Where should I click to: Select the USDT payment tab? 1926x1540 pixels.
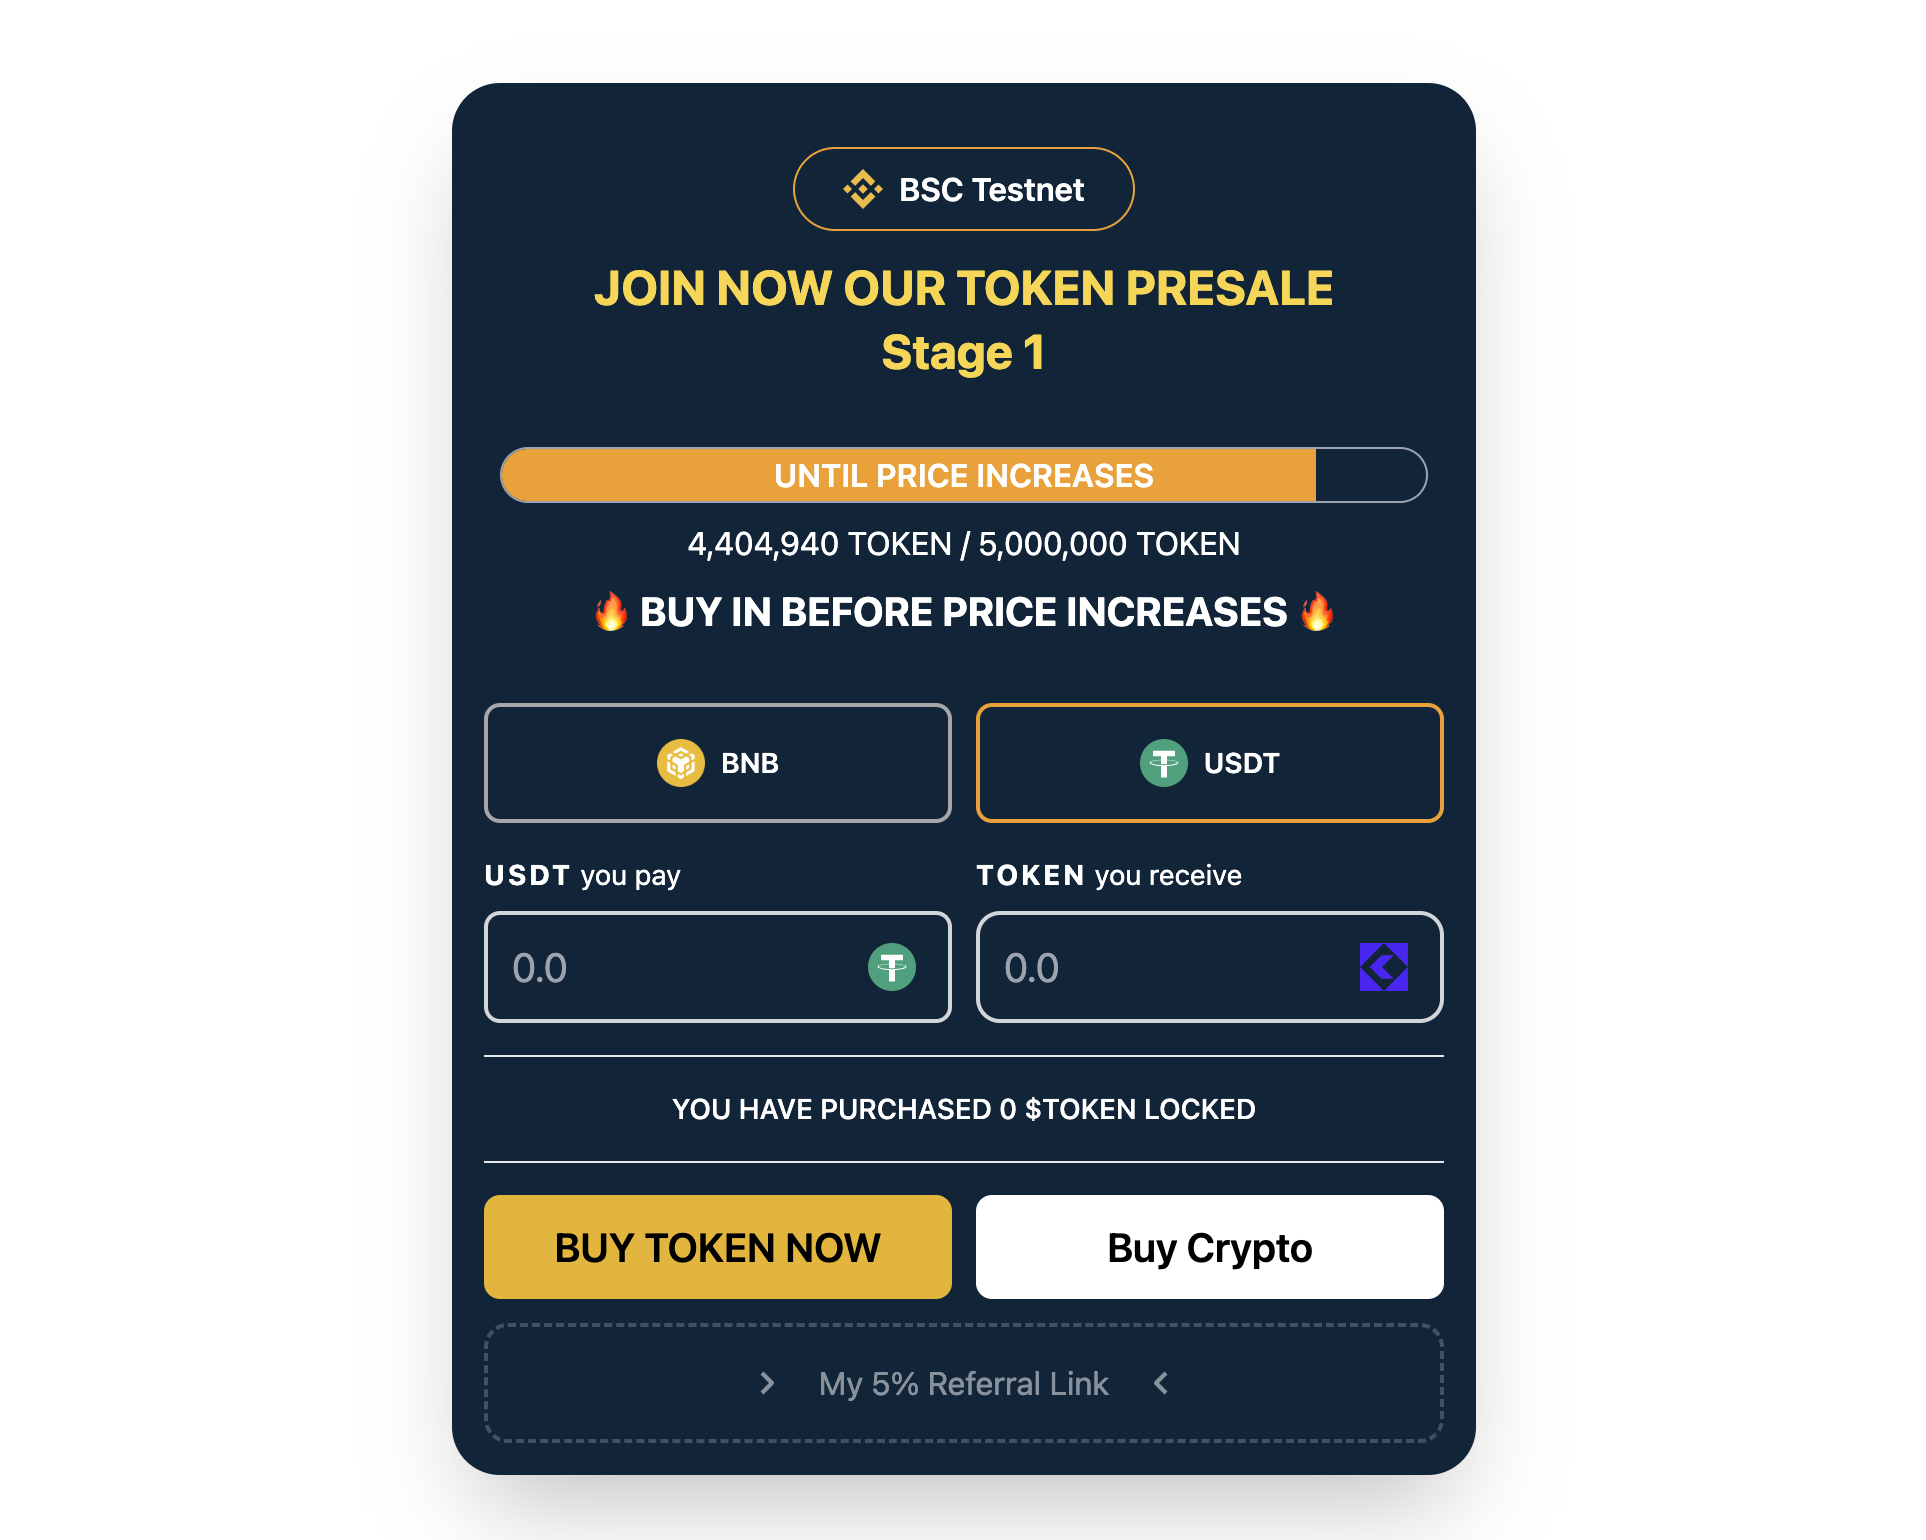click(1206, 762)
